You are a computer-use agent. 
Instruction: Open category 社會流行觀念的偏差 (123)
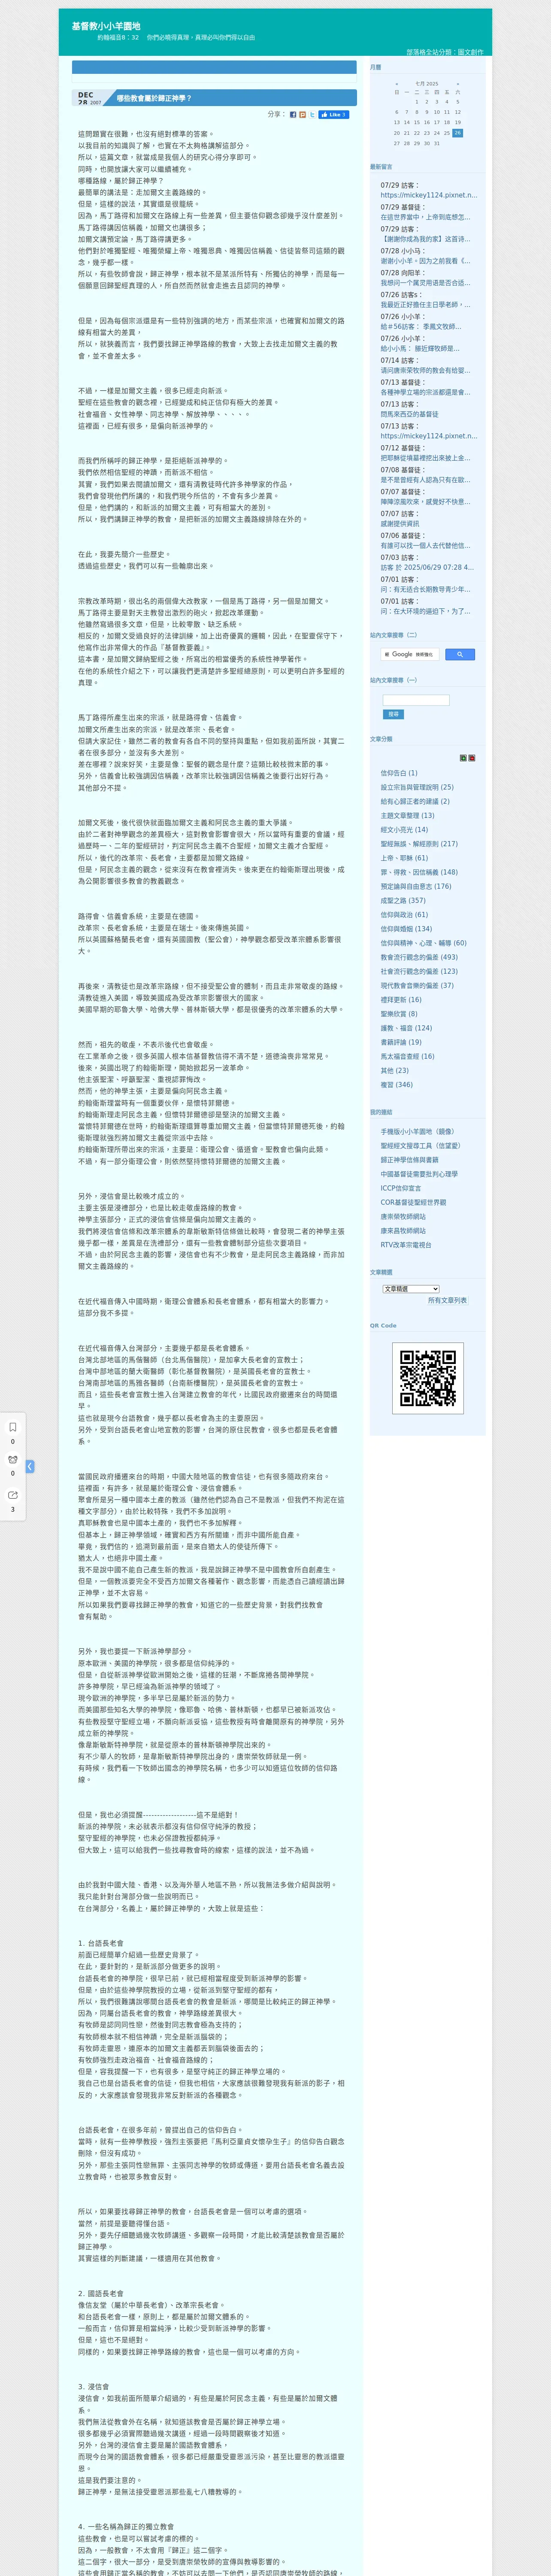(x=419, y=971)
